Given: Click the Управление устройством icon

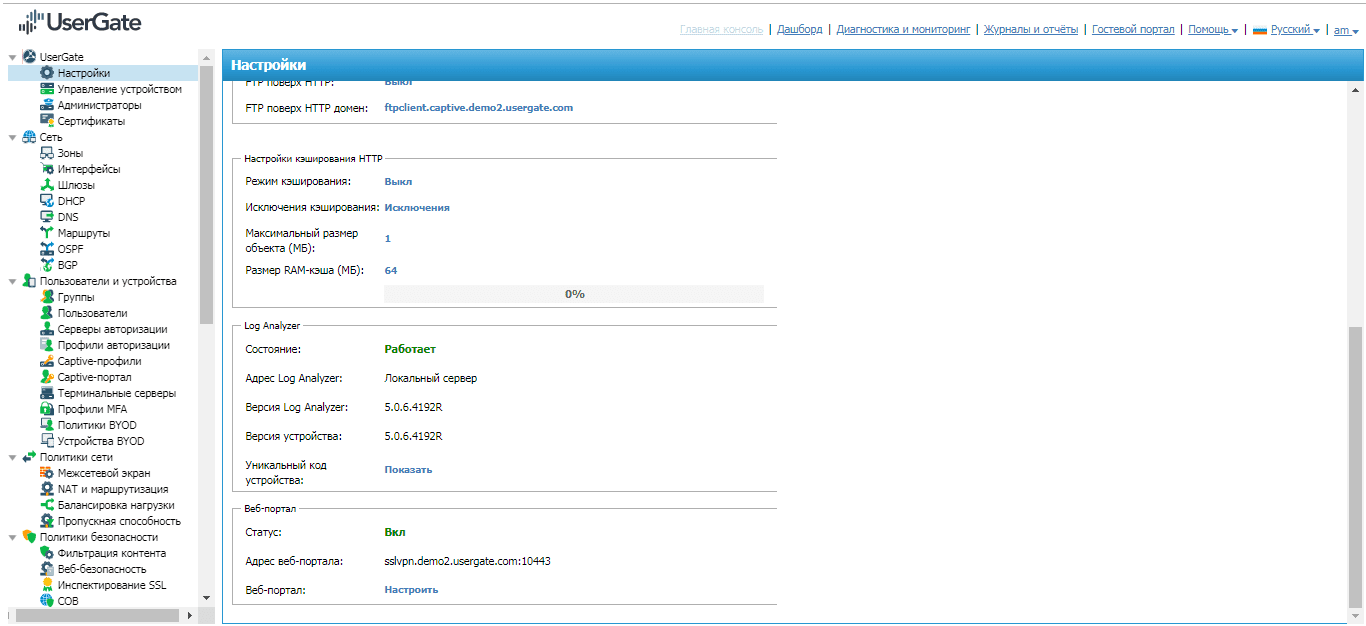Looking at the screenshot, I should (47, 89).
